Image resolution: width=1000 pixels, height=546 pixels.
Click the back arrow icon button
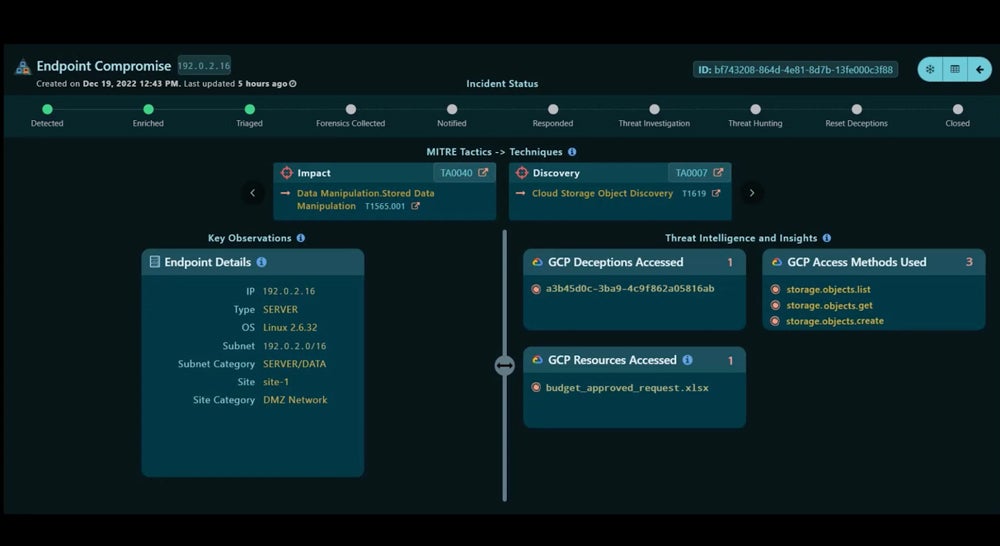[980, 69]
